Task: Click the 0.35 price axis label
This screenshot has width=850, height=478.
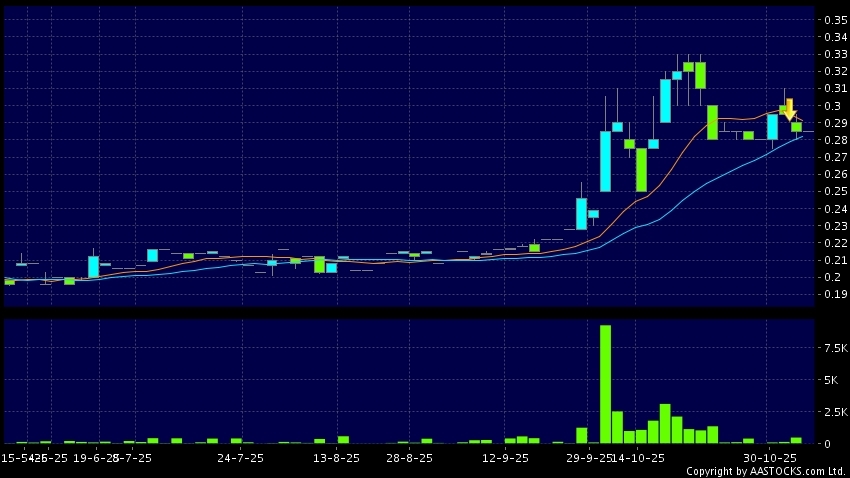Action: 835,20
